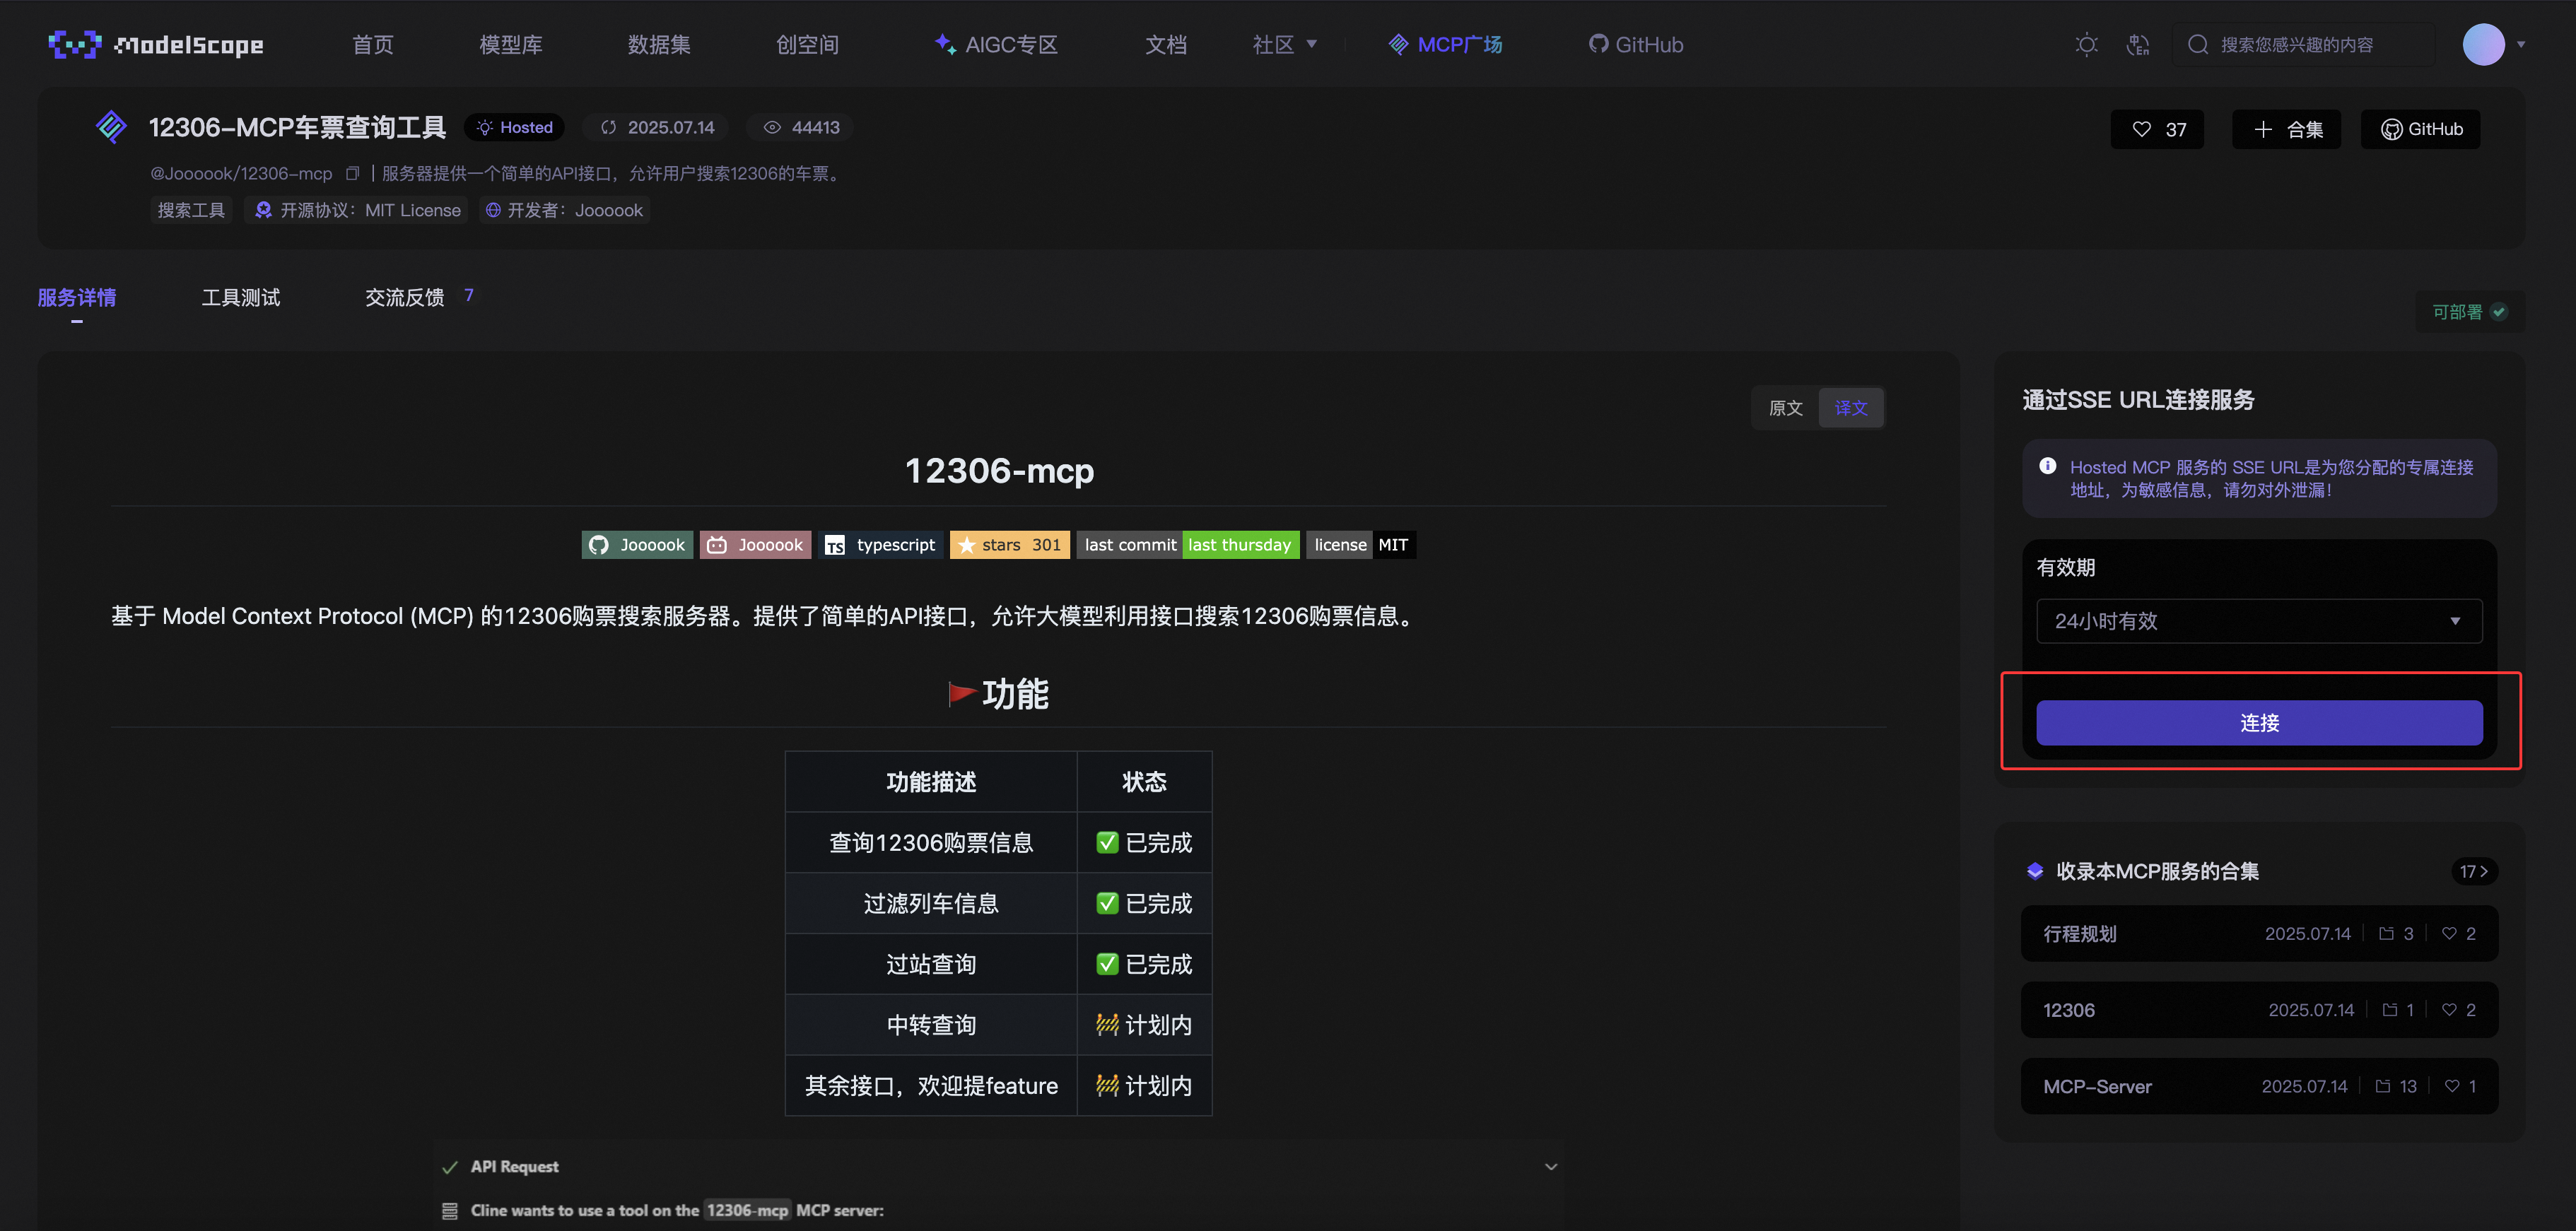The height and width of the screenshot is (1231, 2576).
Task: Click the 中转查询 table cell
Action: (x=931, y=1025)
